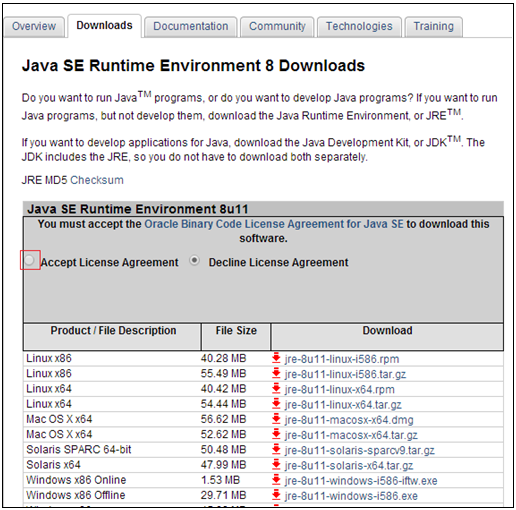Select Accept License Agreement radio button

click(29, 260)
